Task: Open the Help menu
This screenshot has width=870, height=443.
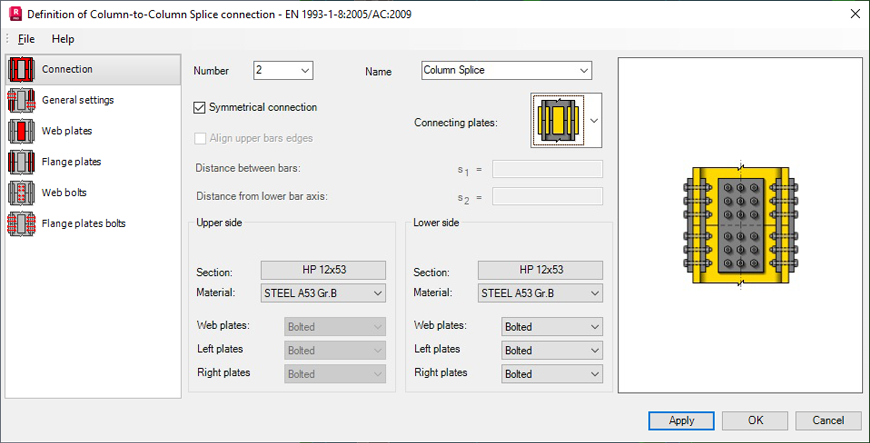Action: 63,39
